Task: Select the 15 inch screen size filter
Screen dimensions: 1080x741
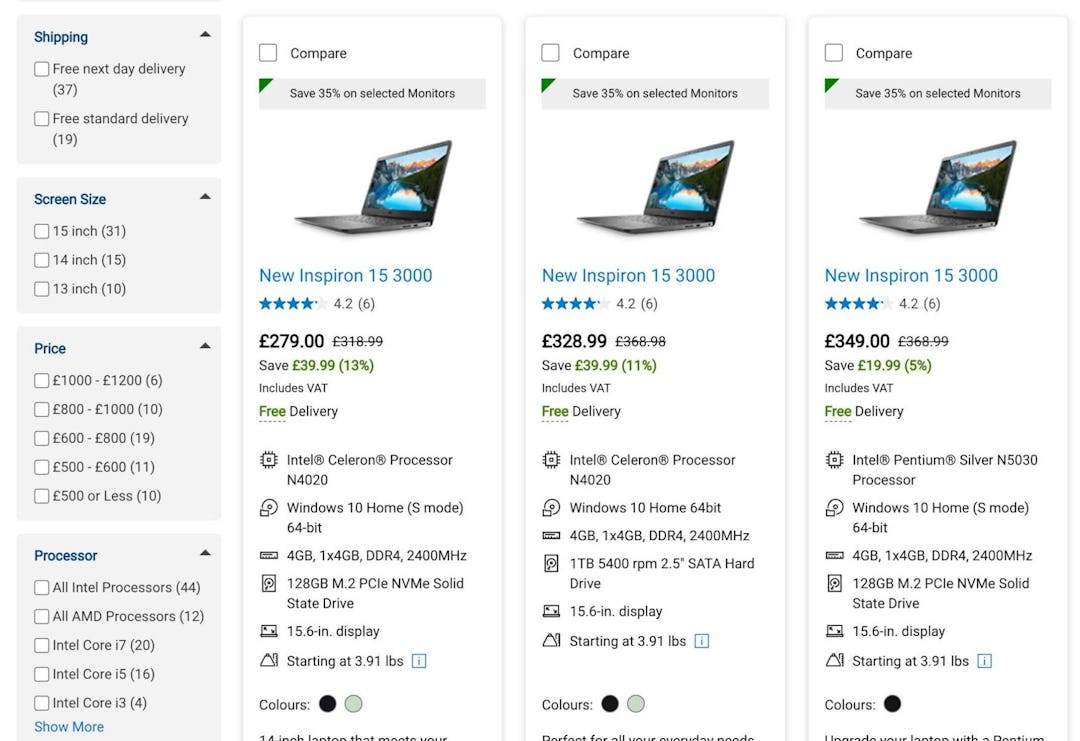Action: (41, 231)
